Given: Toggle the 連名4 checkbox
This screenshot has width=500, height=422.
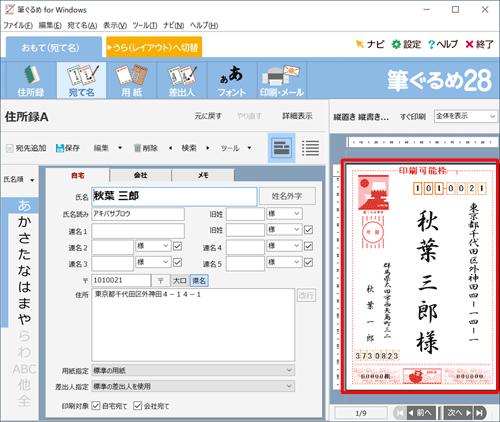Looking at the screenshot, I should (308, 246).
